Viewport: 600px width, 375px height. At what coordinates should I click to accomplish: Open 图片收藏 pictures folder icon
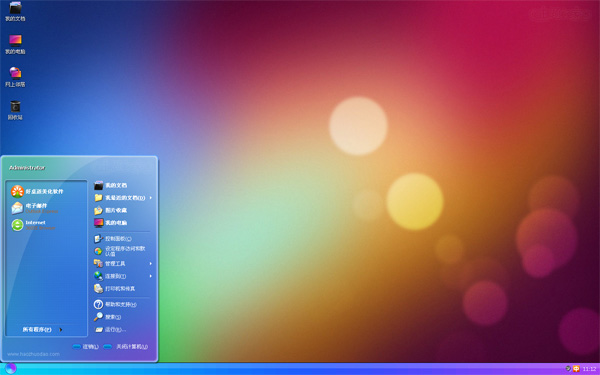tap(98, 210)
